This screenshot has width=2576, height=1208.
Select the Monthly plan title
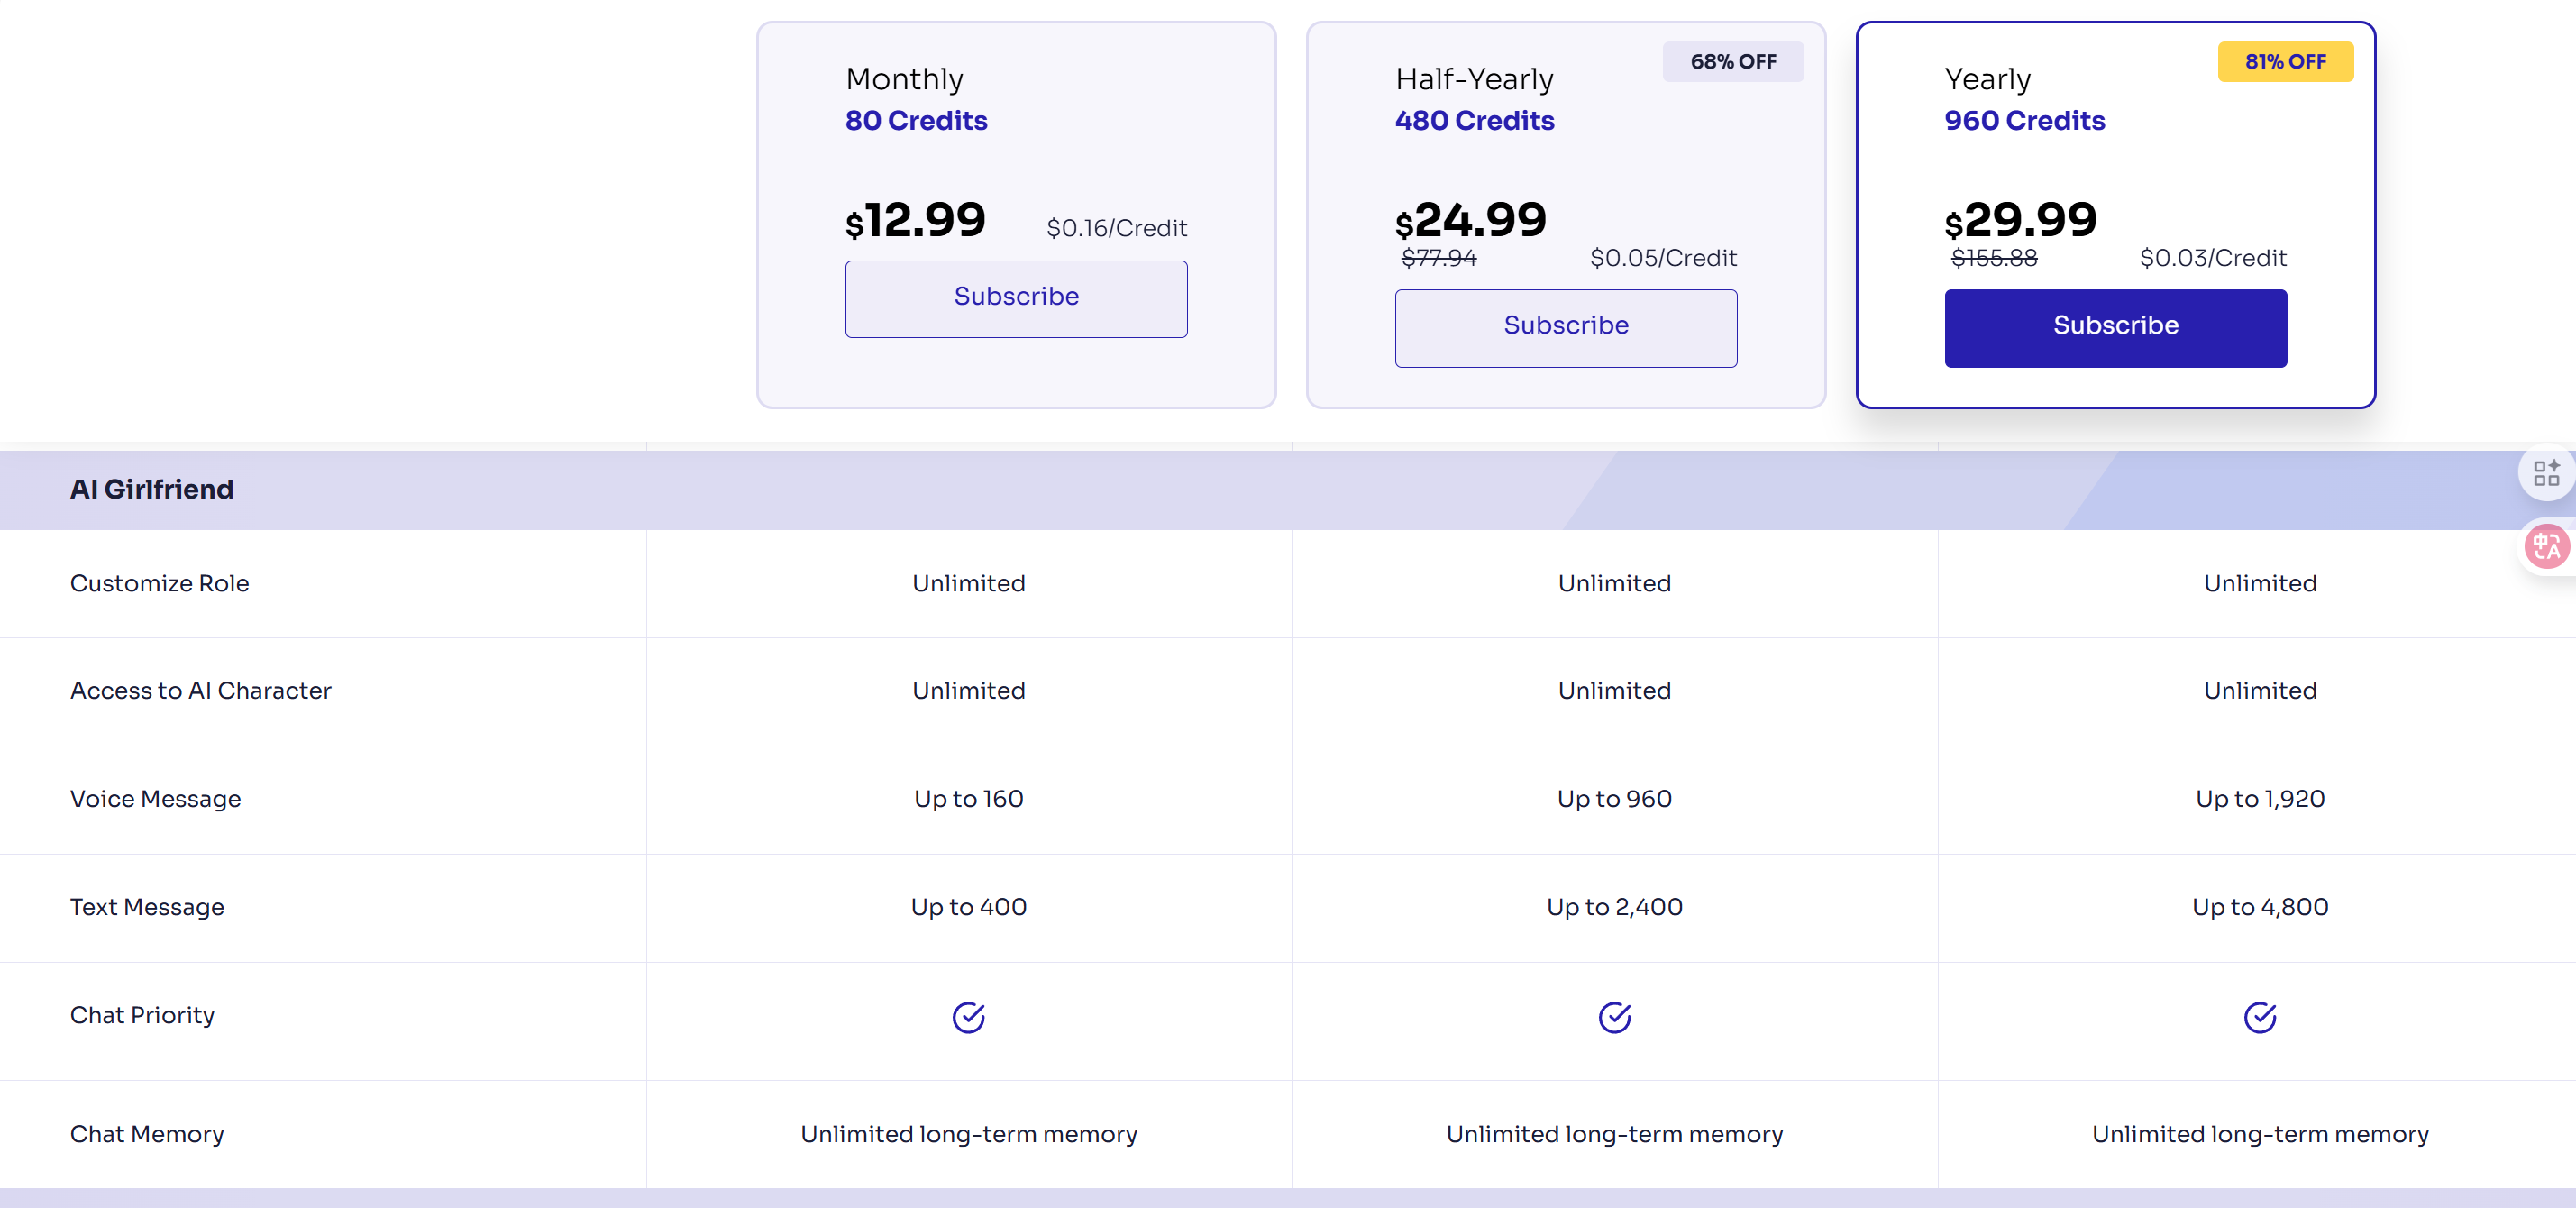click(x=904, y=79)
